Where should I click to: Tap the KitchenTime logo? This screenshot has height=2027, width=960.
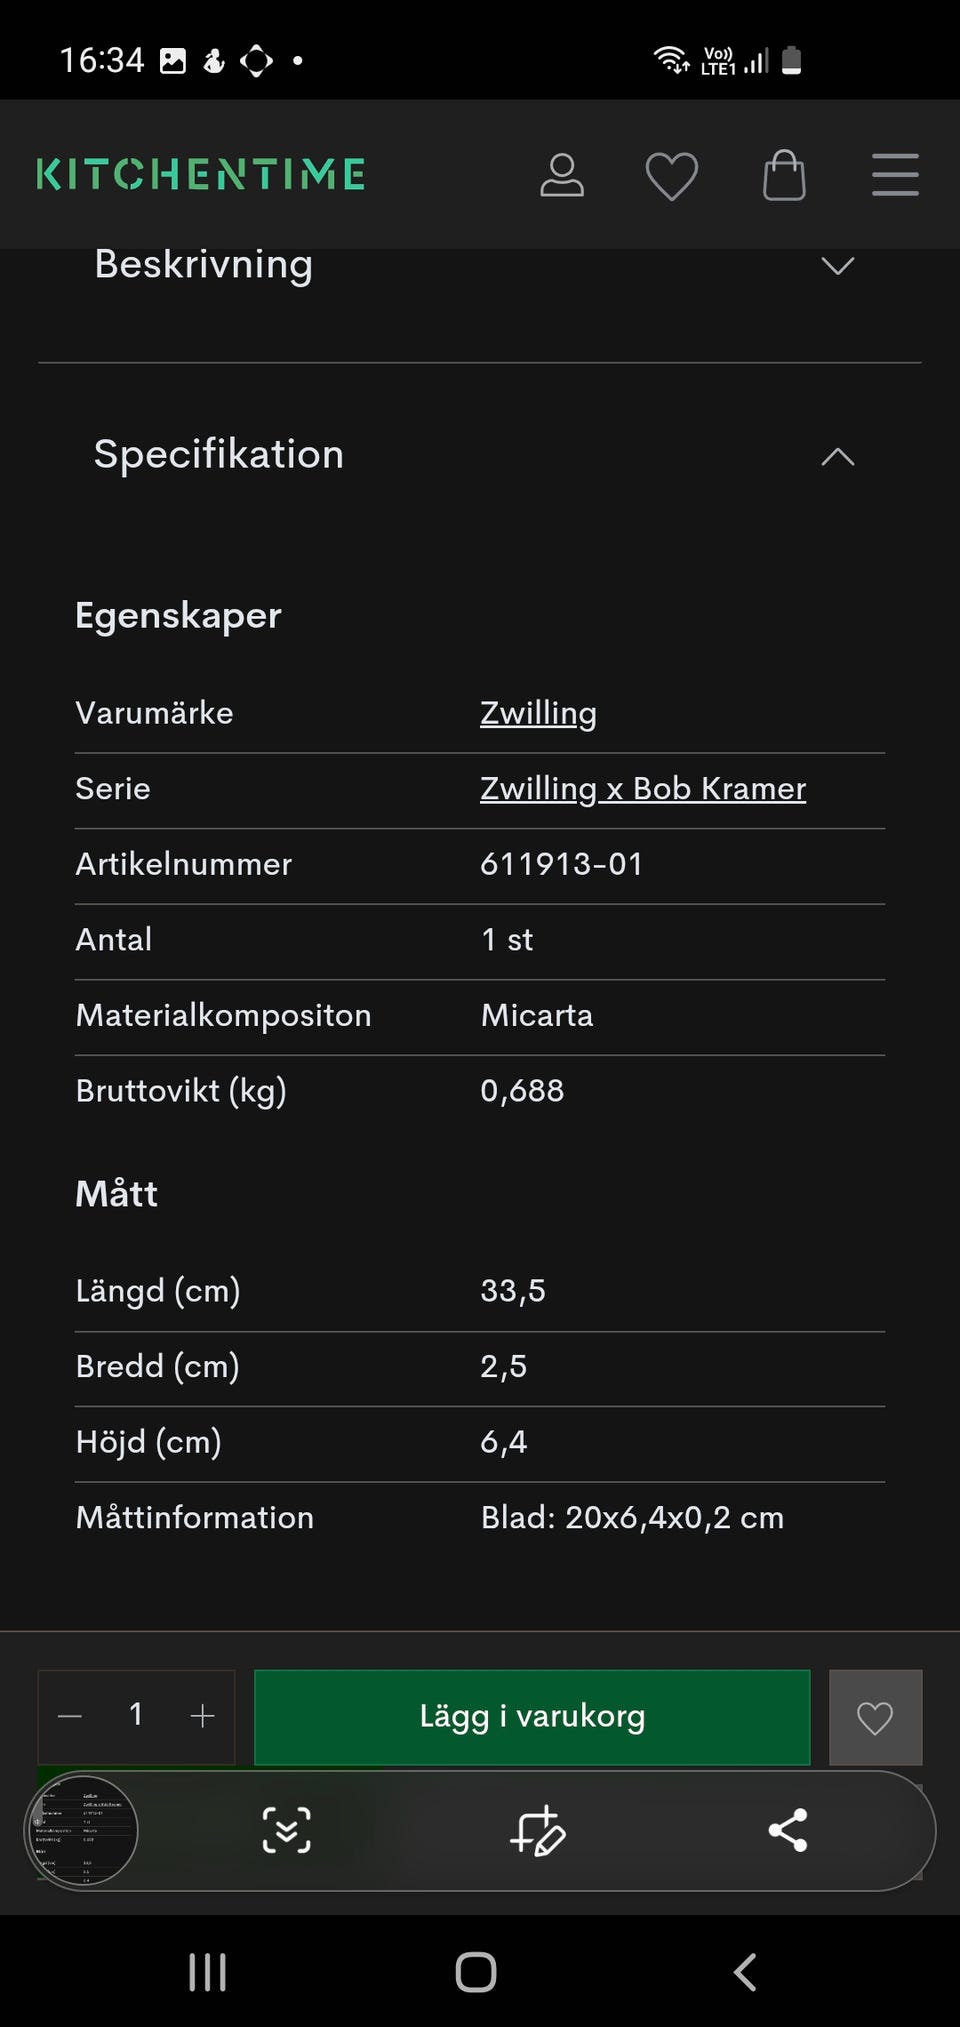199,174
